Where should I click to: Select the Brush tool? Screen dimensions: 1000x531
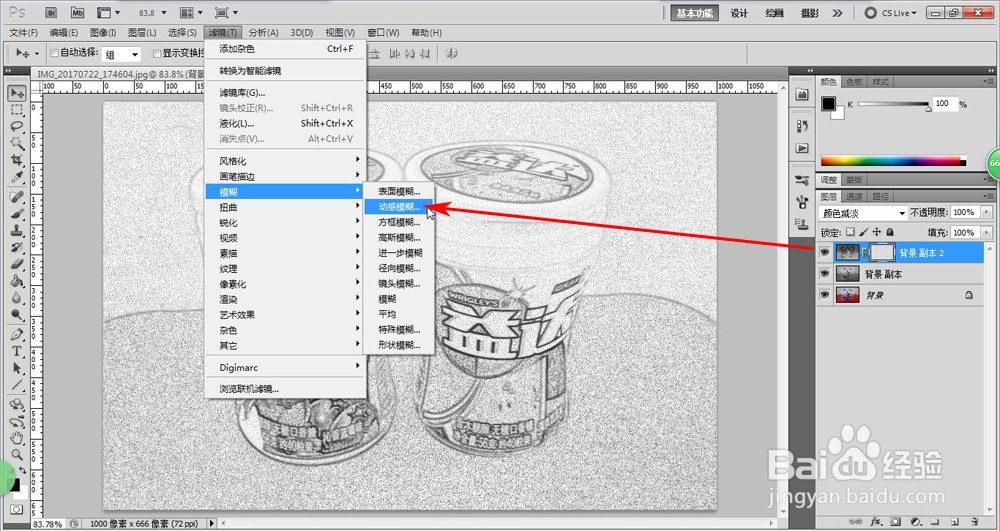(x=17, y=214)
